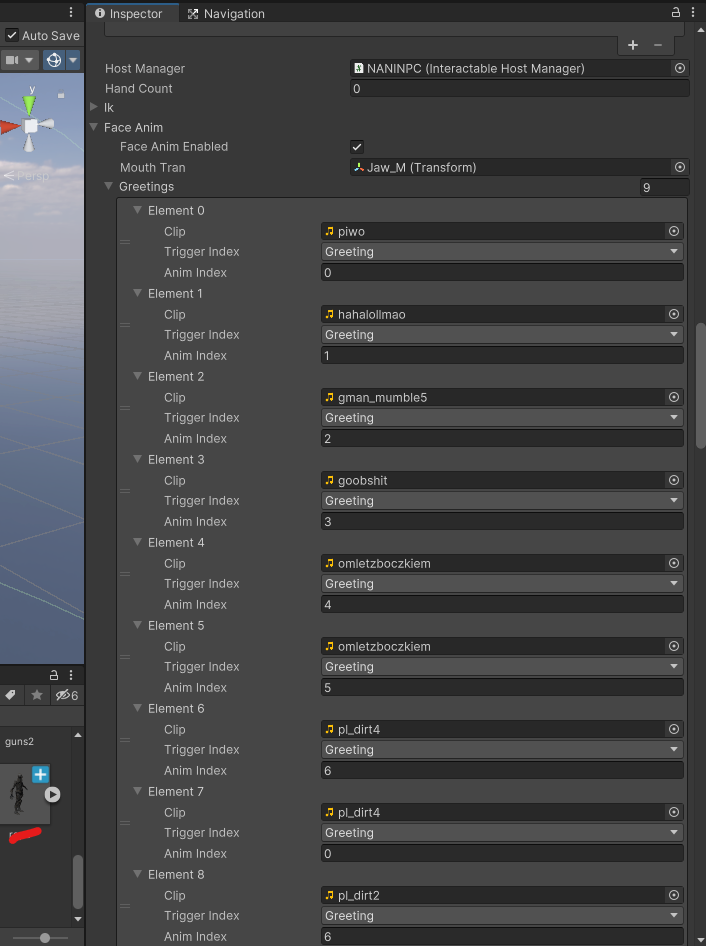Click Element 0 Anim Index field

[502, 273]
